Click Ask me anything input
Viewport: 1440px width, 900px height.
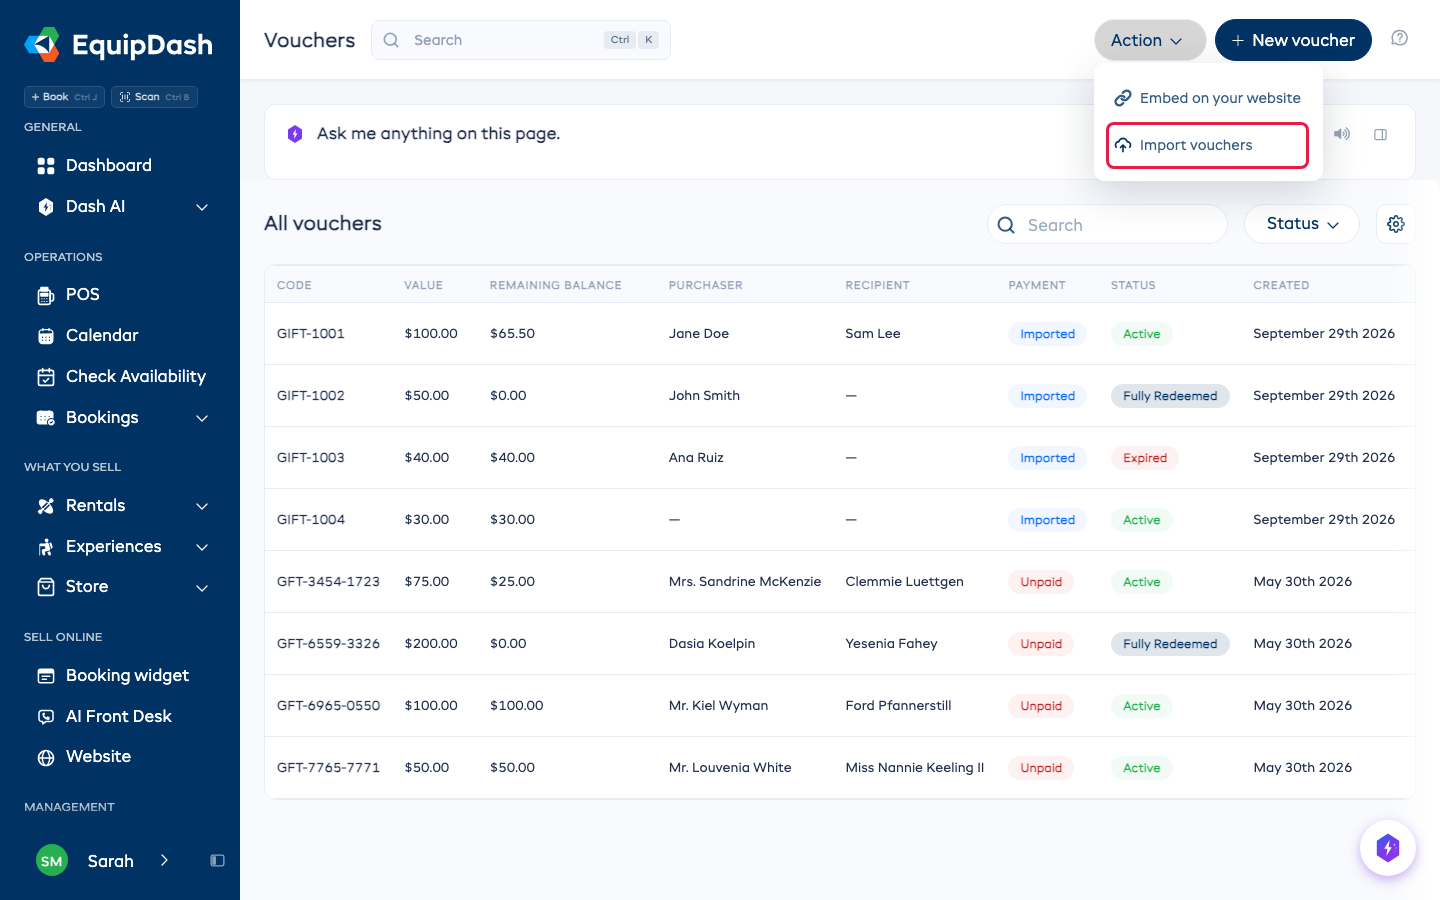pyautogui.click(x=438, y=134)
